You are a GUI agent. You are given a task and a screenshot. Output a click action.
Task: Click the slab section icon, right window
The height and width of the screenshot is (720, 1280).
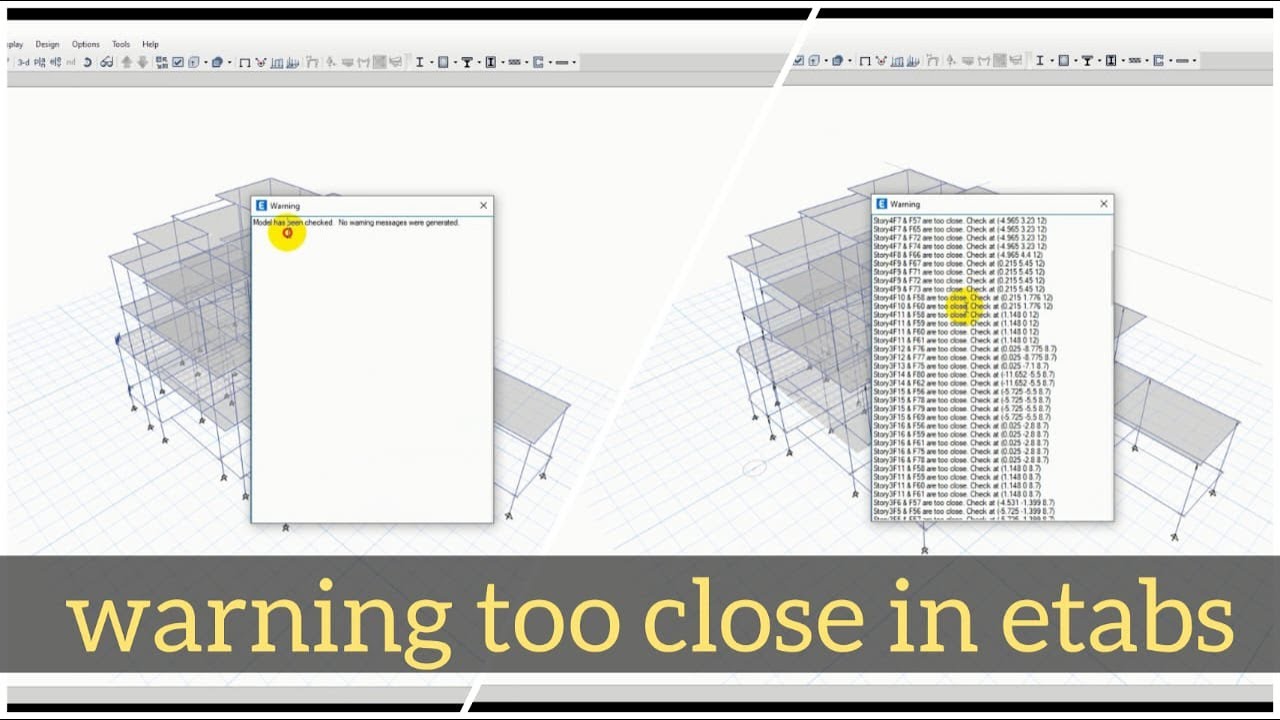pyautogui.click(x=1064, y=61)
